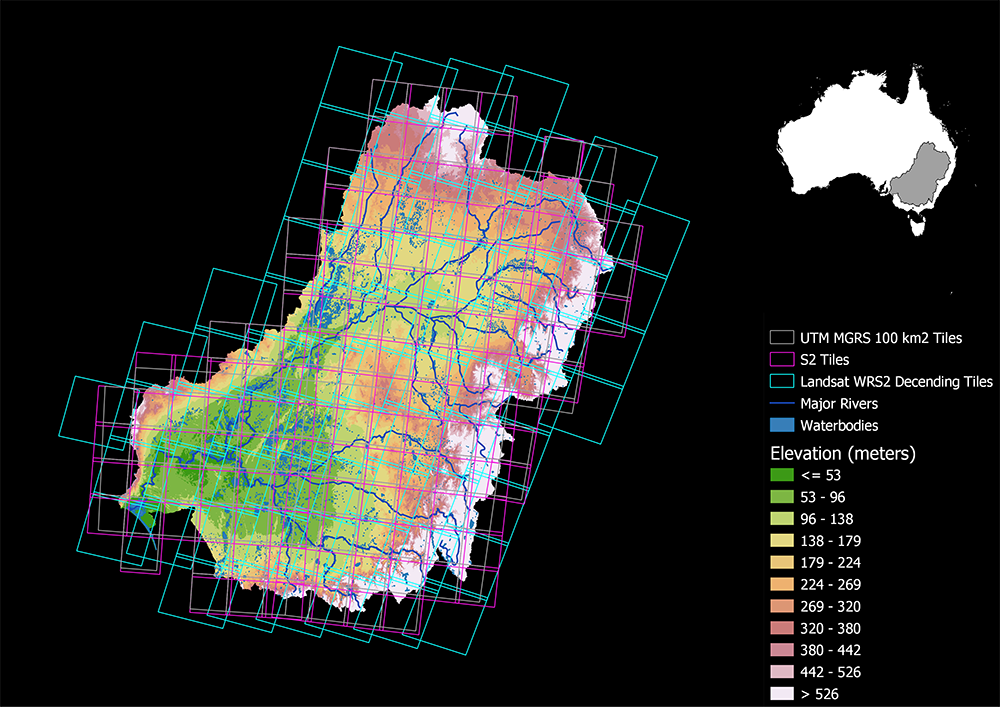
Task: Click the 'UTM MGRS 100 km2 Tiles' label
Action: click(x=881, y=338)
